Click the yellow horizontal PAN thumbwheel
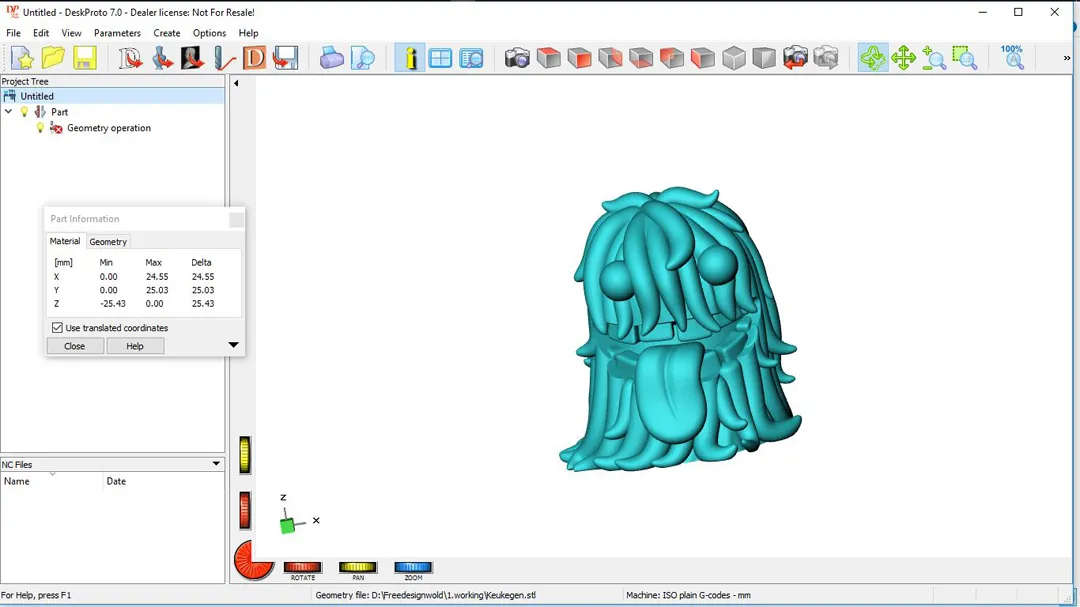1080x607 pixels. coord(357,567)
